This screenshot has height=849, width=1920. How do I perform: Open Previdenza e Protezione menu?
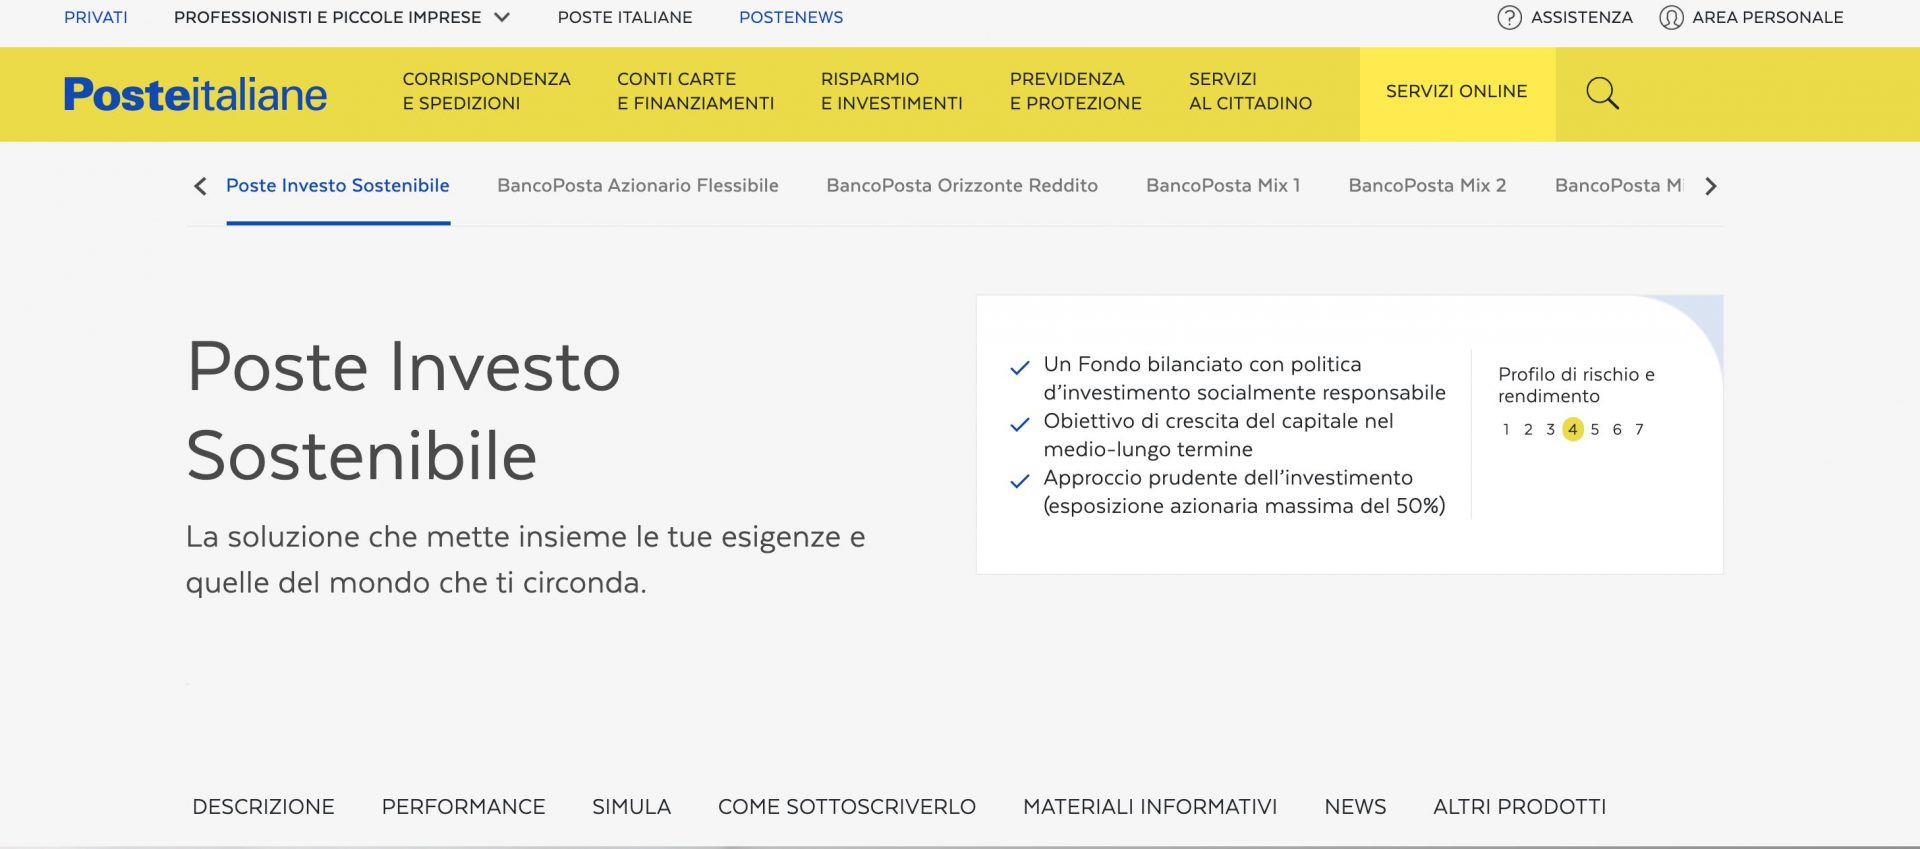tap(1075, 91)
